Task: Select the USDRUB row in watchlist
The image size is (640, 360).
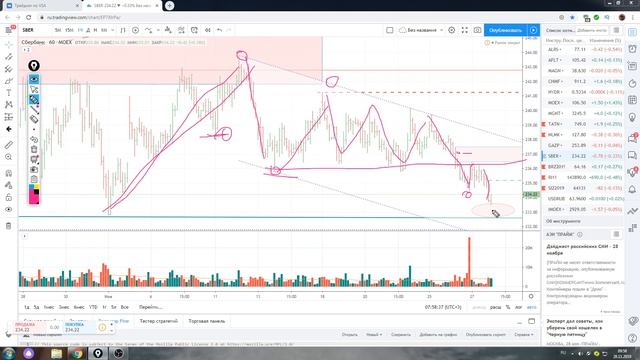Action: coord(582,199)
